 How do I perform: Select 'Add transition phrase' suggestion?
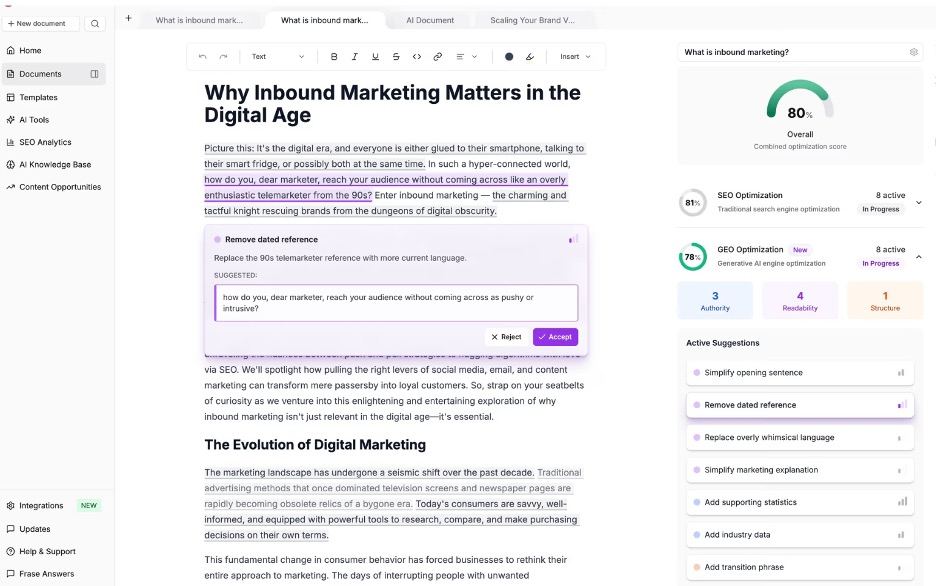(x=800, y=568)
